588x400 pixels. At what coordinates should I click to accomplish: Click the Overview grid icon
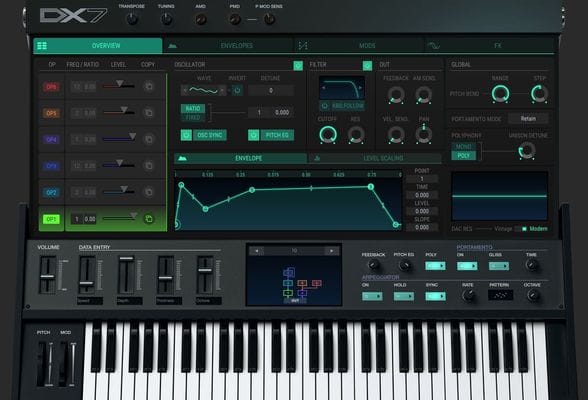coord(42,46)
